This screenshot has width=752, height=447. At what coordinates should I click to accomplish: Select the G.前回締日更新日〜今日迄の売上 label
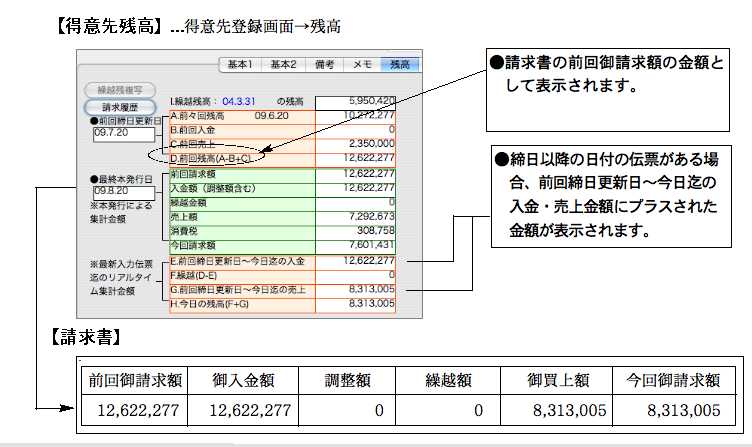(x=237, y=290)
